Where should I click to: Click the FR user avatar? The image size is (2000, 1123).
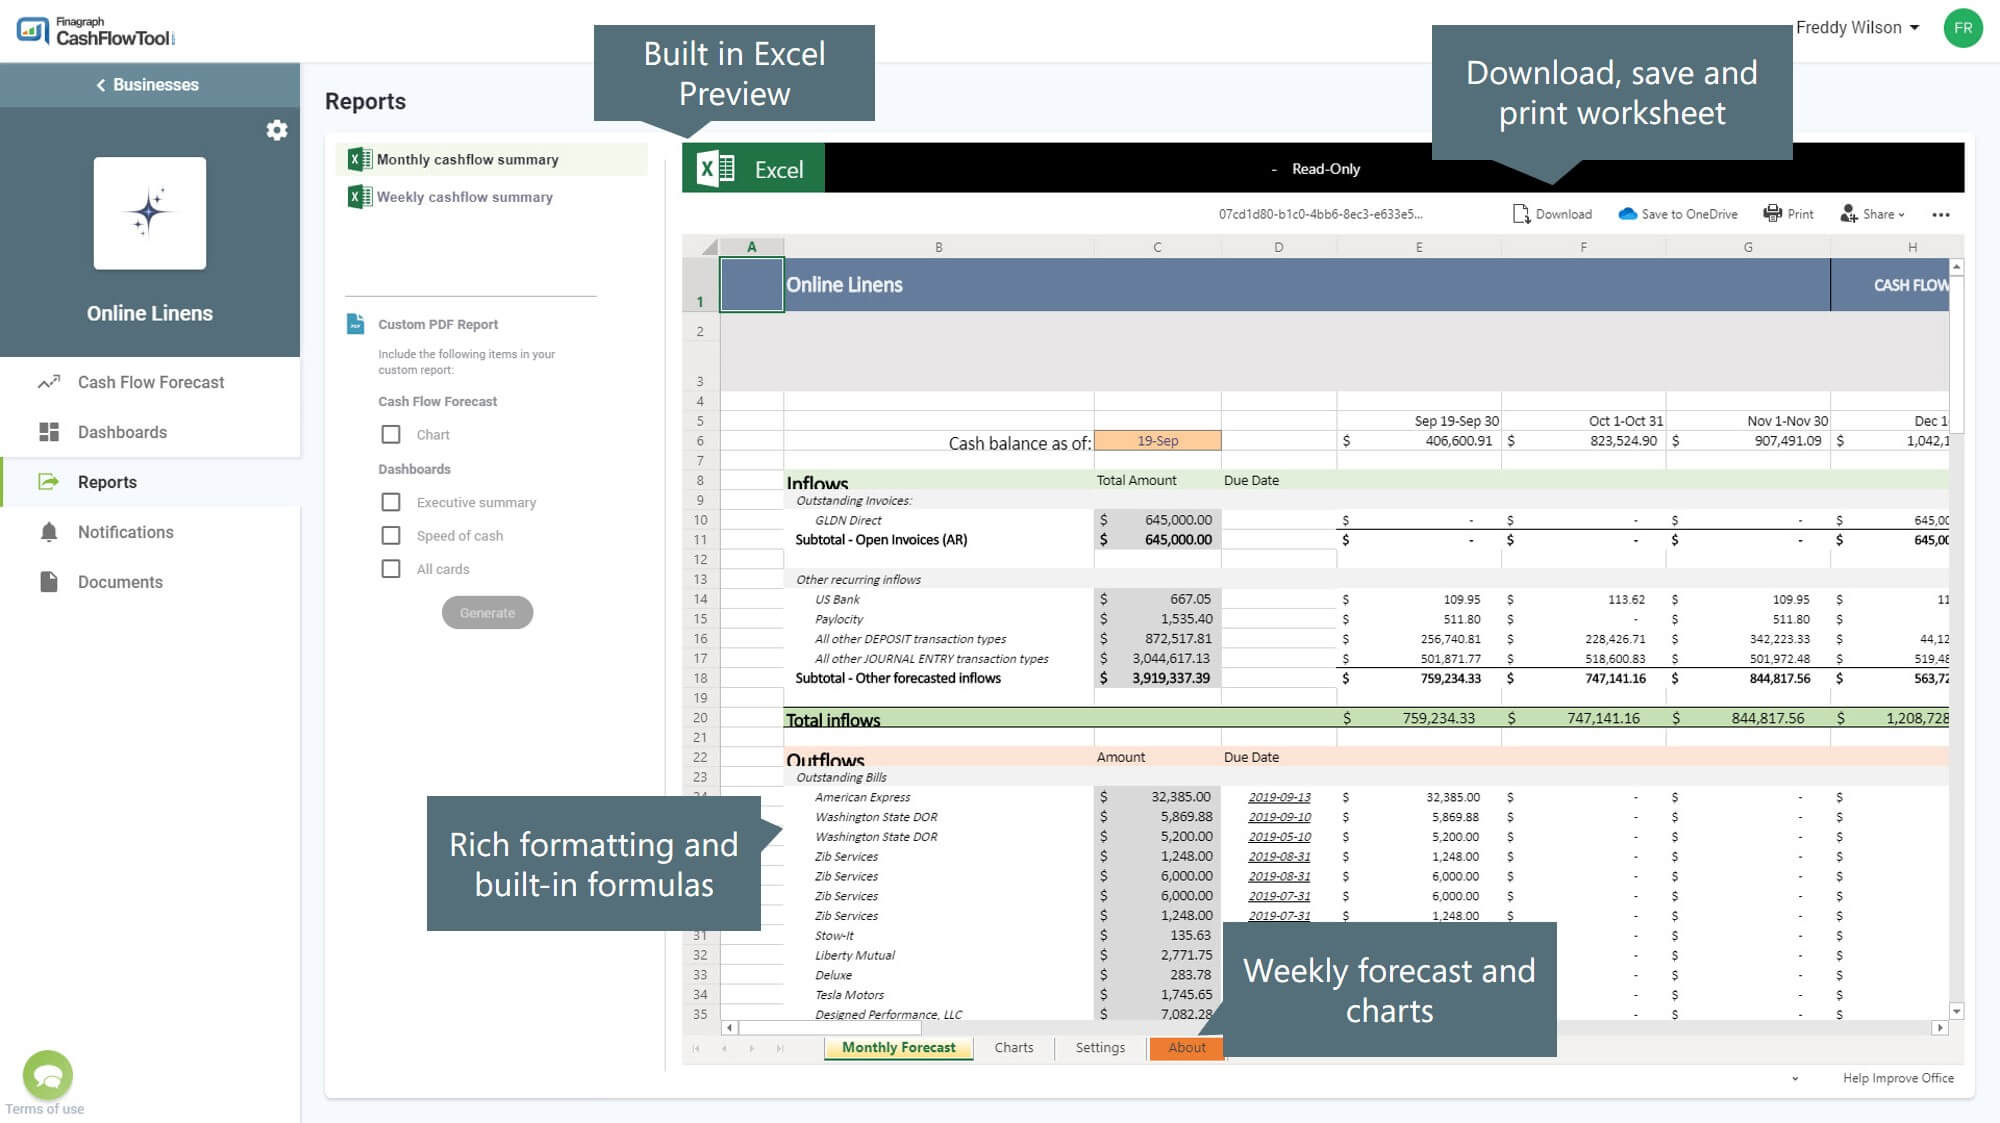pos(1963,28)
